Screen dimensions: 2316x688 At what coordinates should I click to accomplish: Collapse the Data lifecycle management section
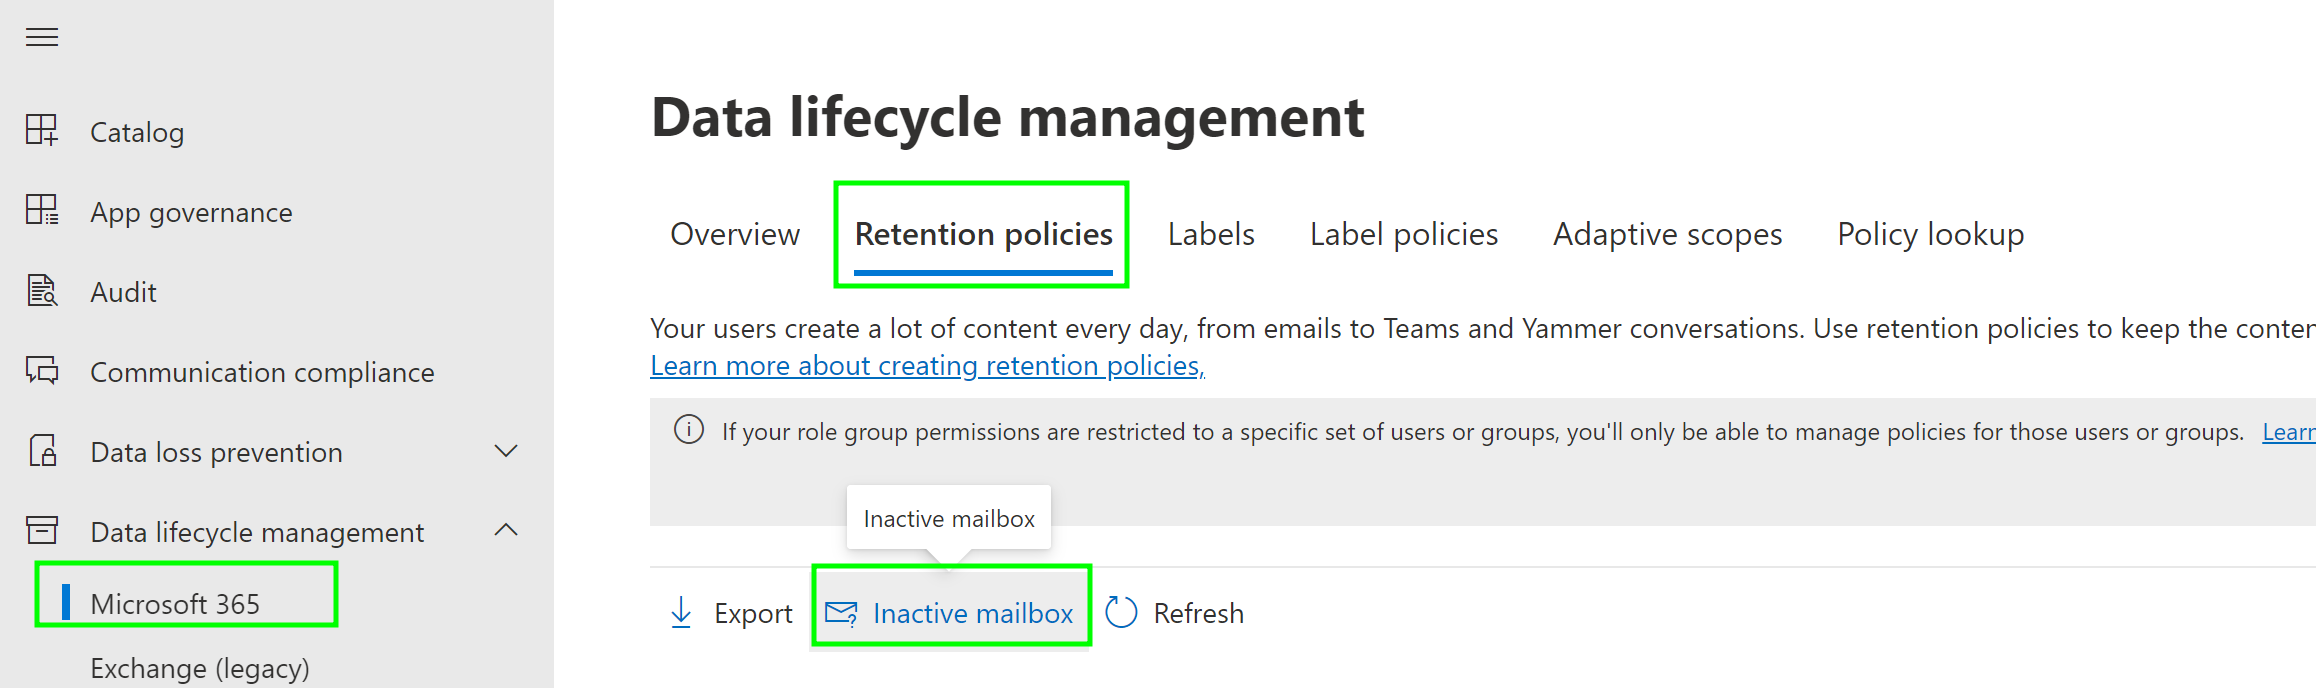point(506,530)
